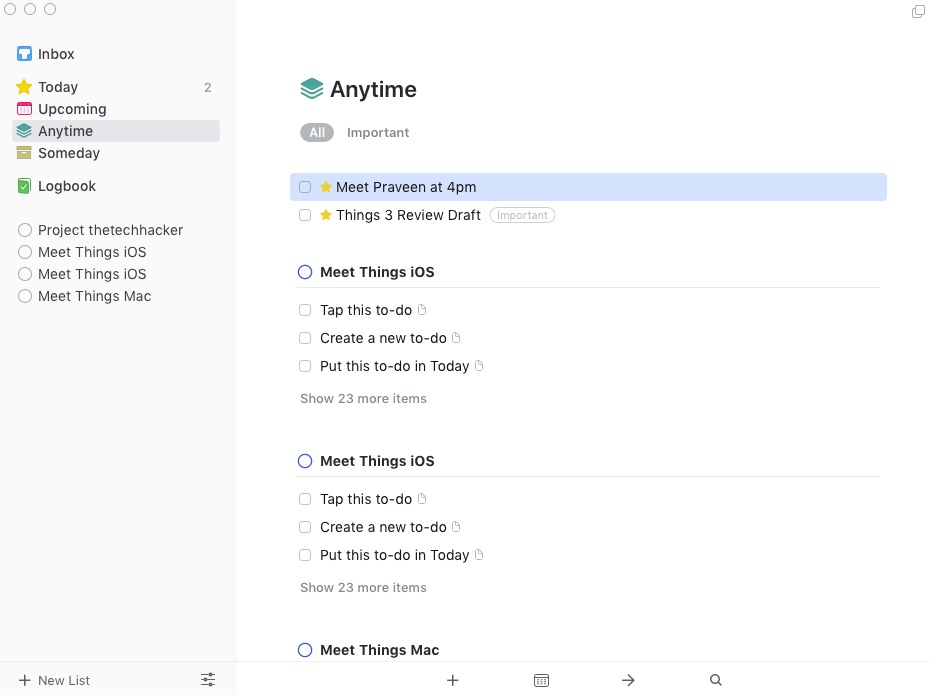Open note icon on first 'Tap this to-do'
The image size is (930, 695).
[422, 310]
